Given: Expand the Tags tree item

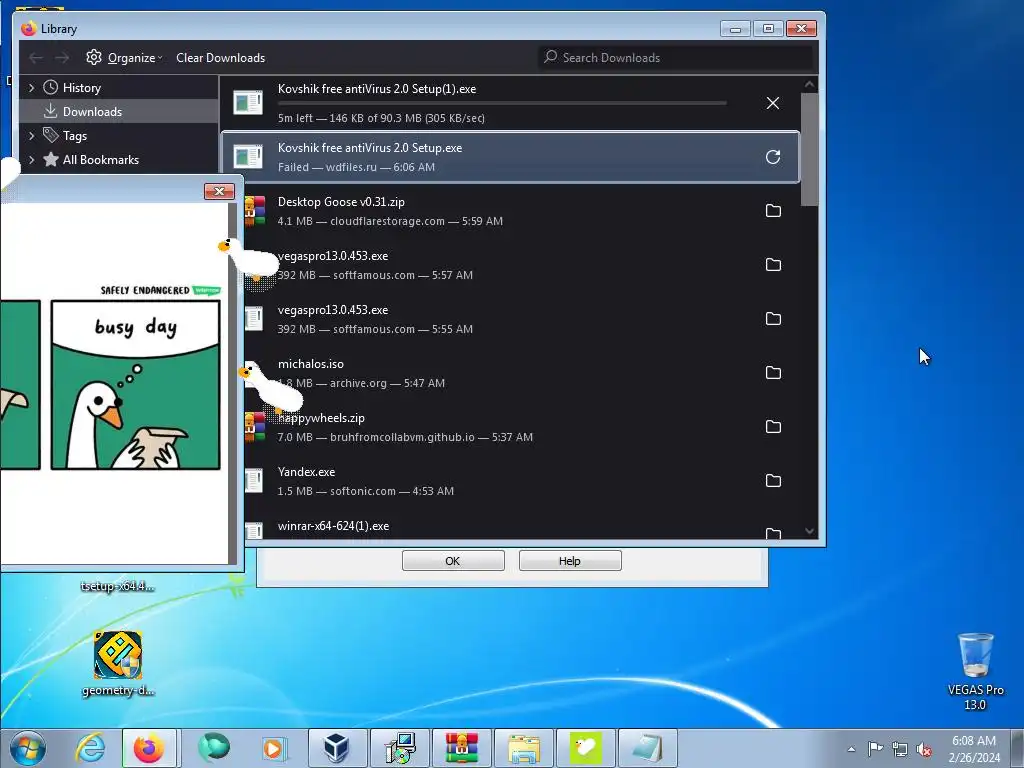Looking at the screenshot, I should pyautogui.click(x=31, y=135).
